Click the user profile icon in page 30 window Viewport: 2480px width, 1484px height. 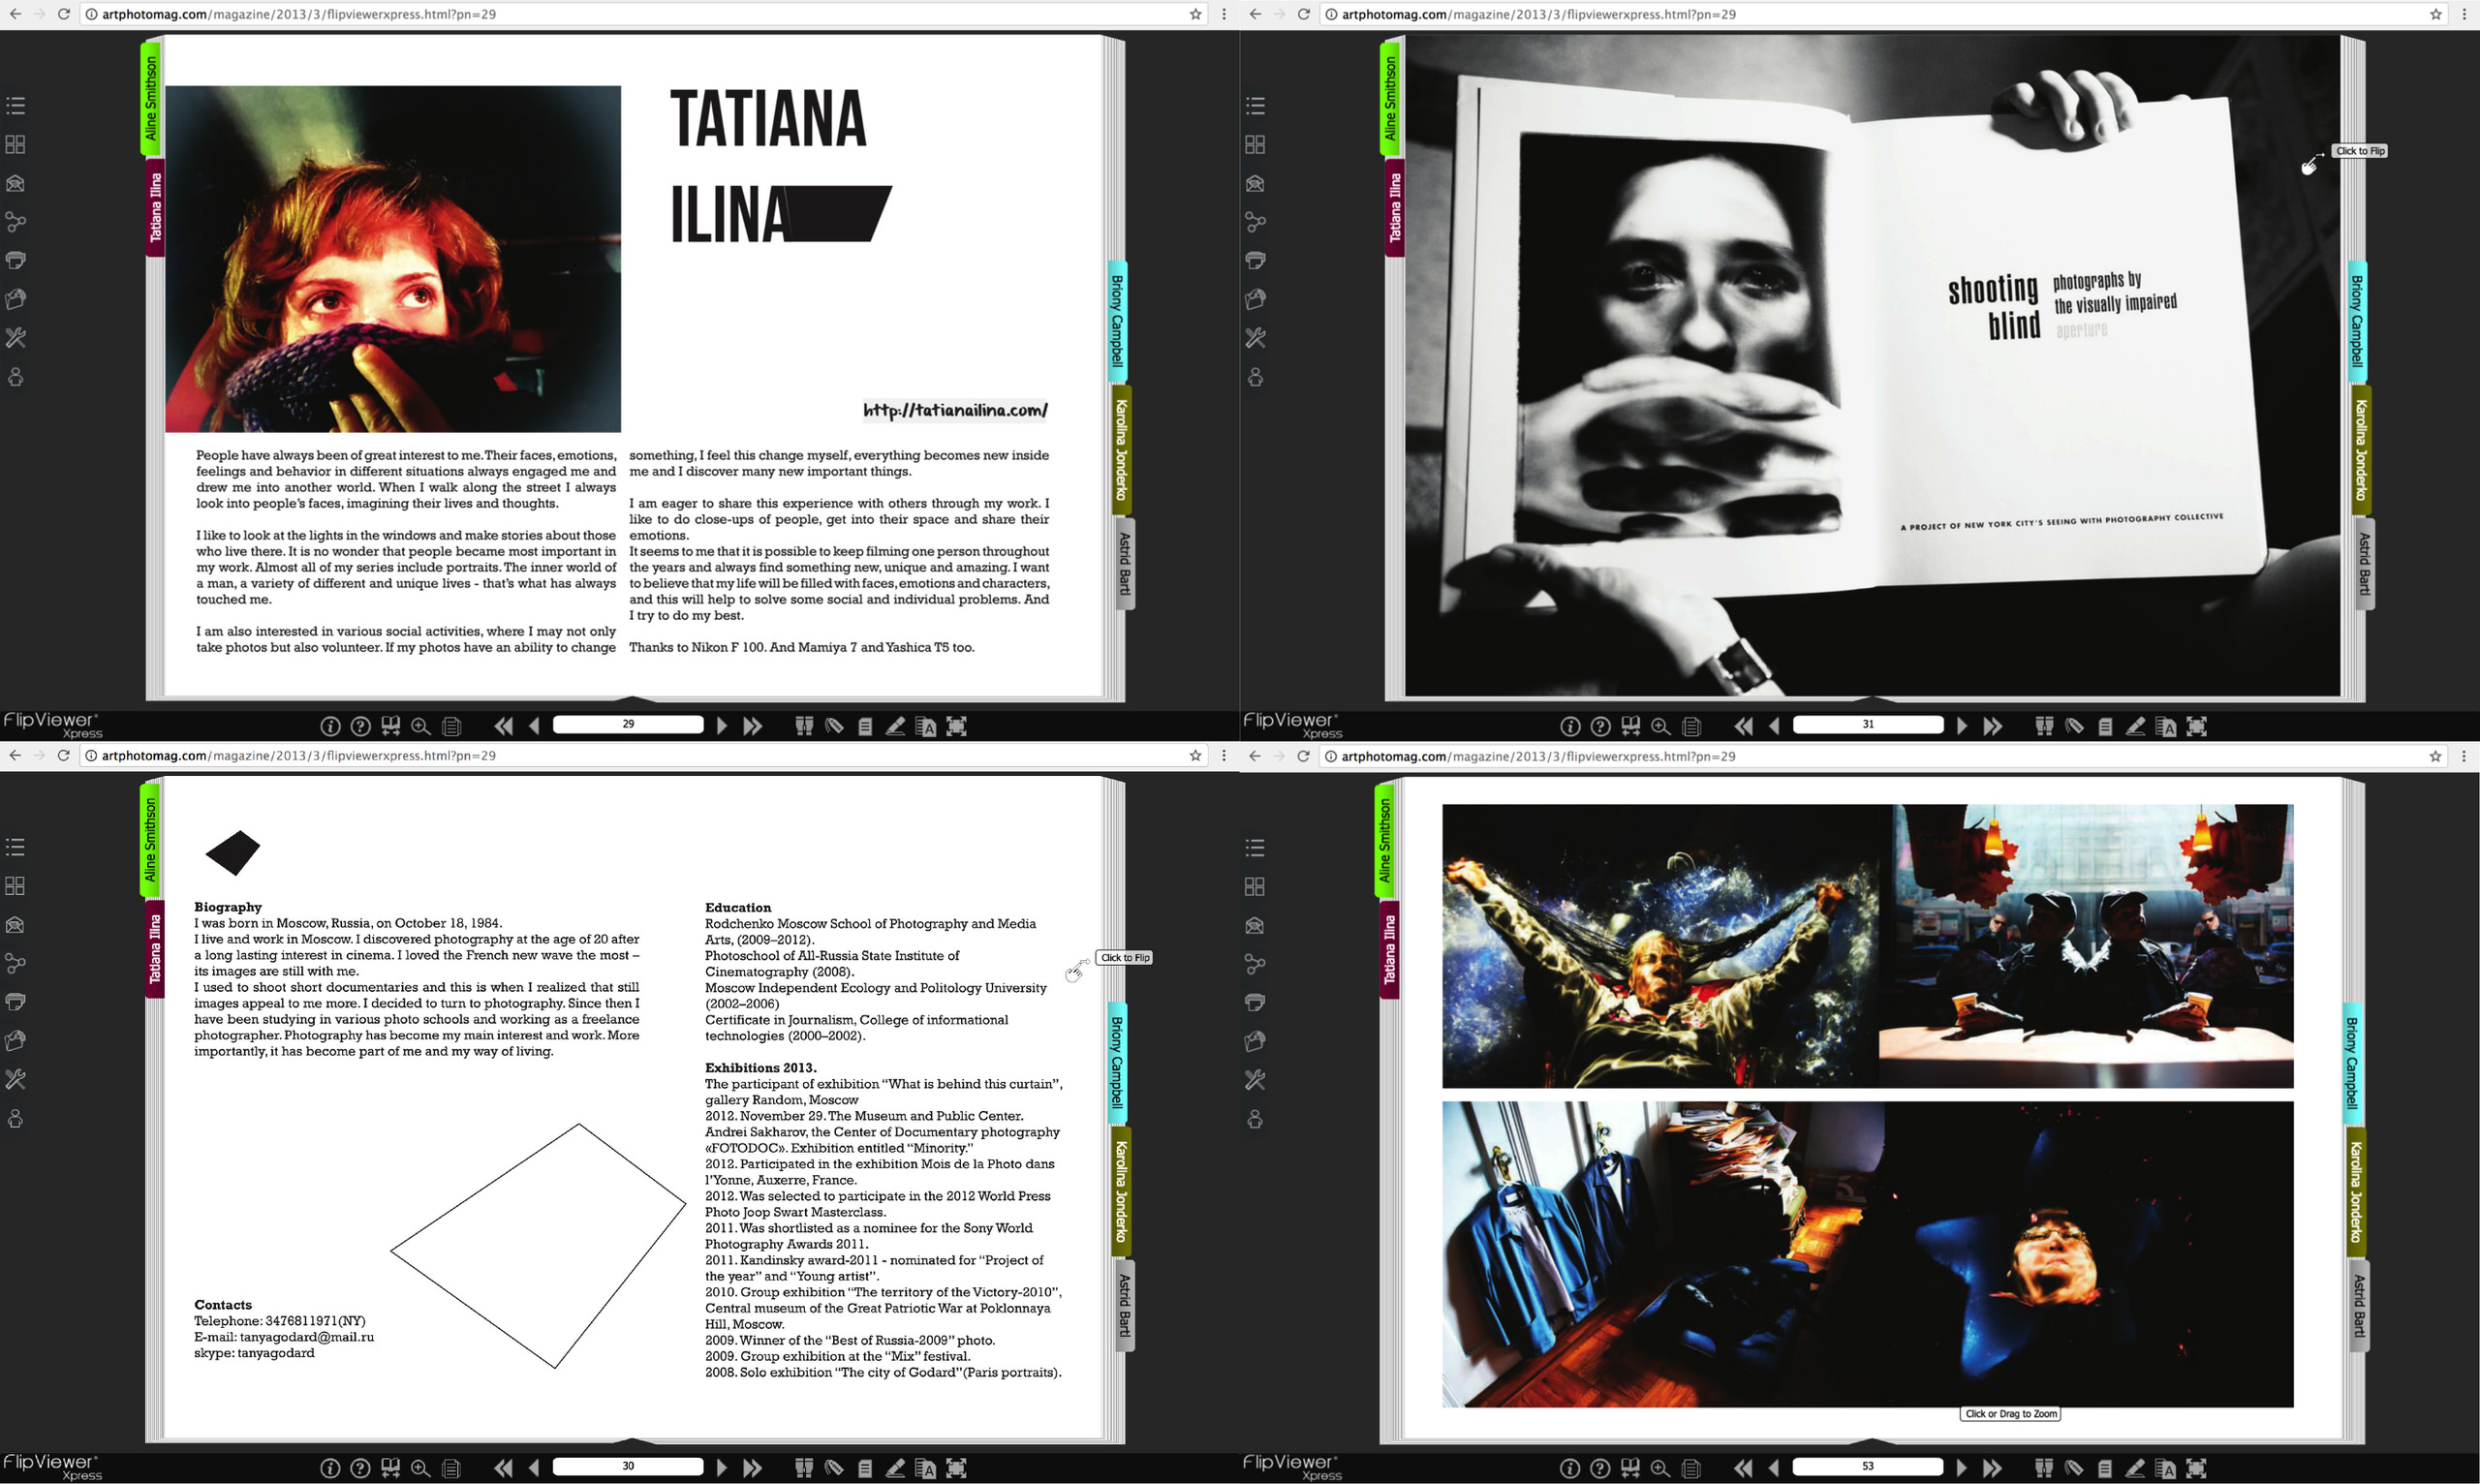[15, 1119]
